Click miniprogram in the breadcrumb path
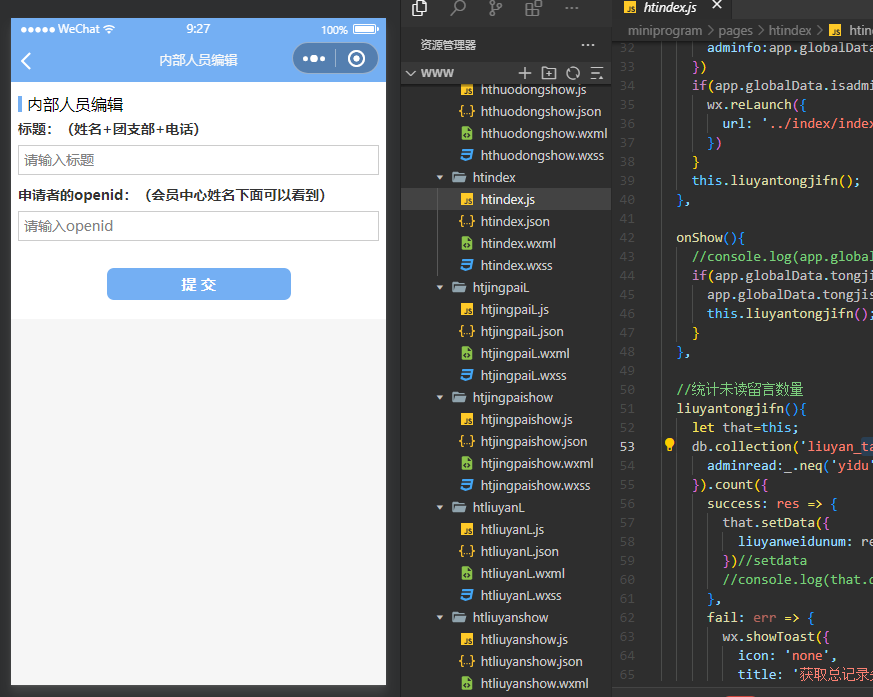873x697 pixels. (x=665, y=31)
